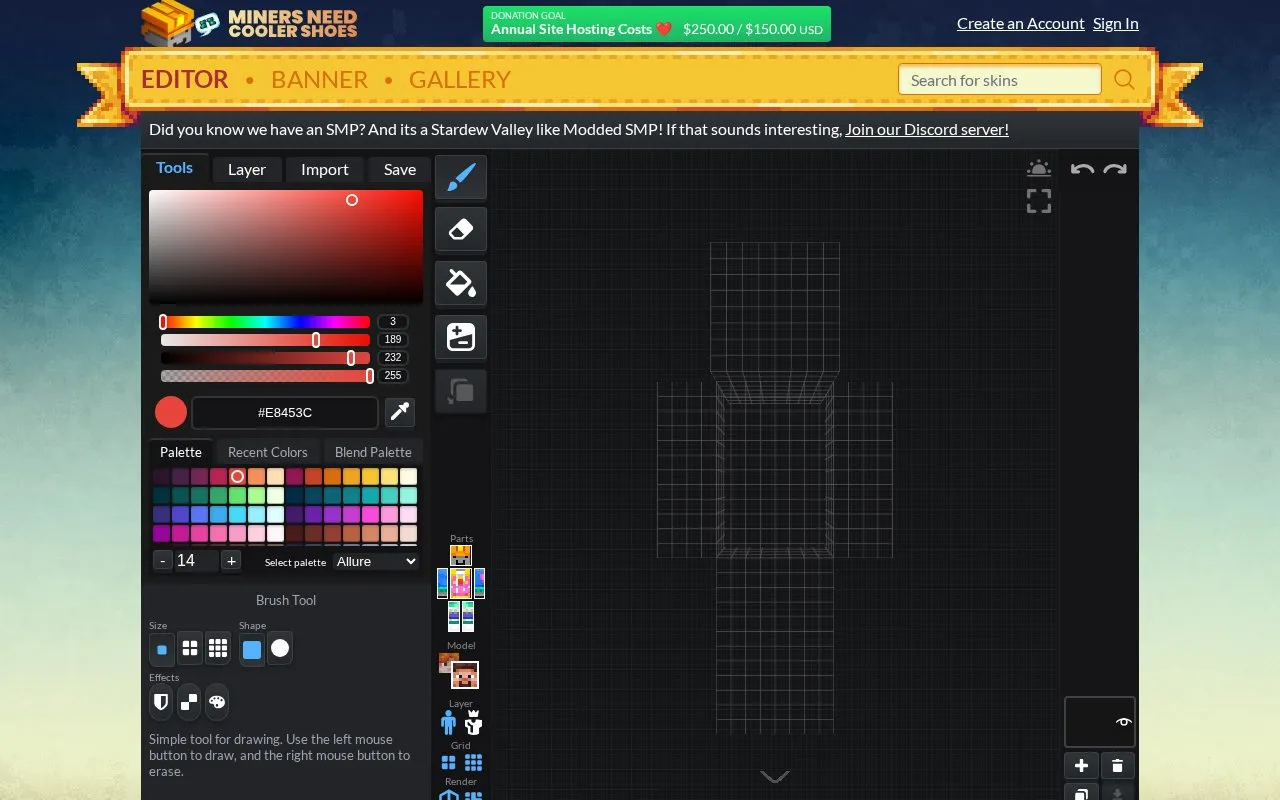The height and width of the screenshot is (800, 1280).
Task: Choose the round brush shape
Action: pyautogui.click(x=280, y=649)
